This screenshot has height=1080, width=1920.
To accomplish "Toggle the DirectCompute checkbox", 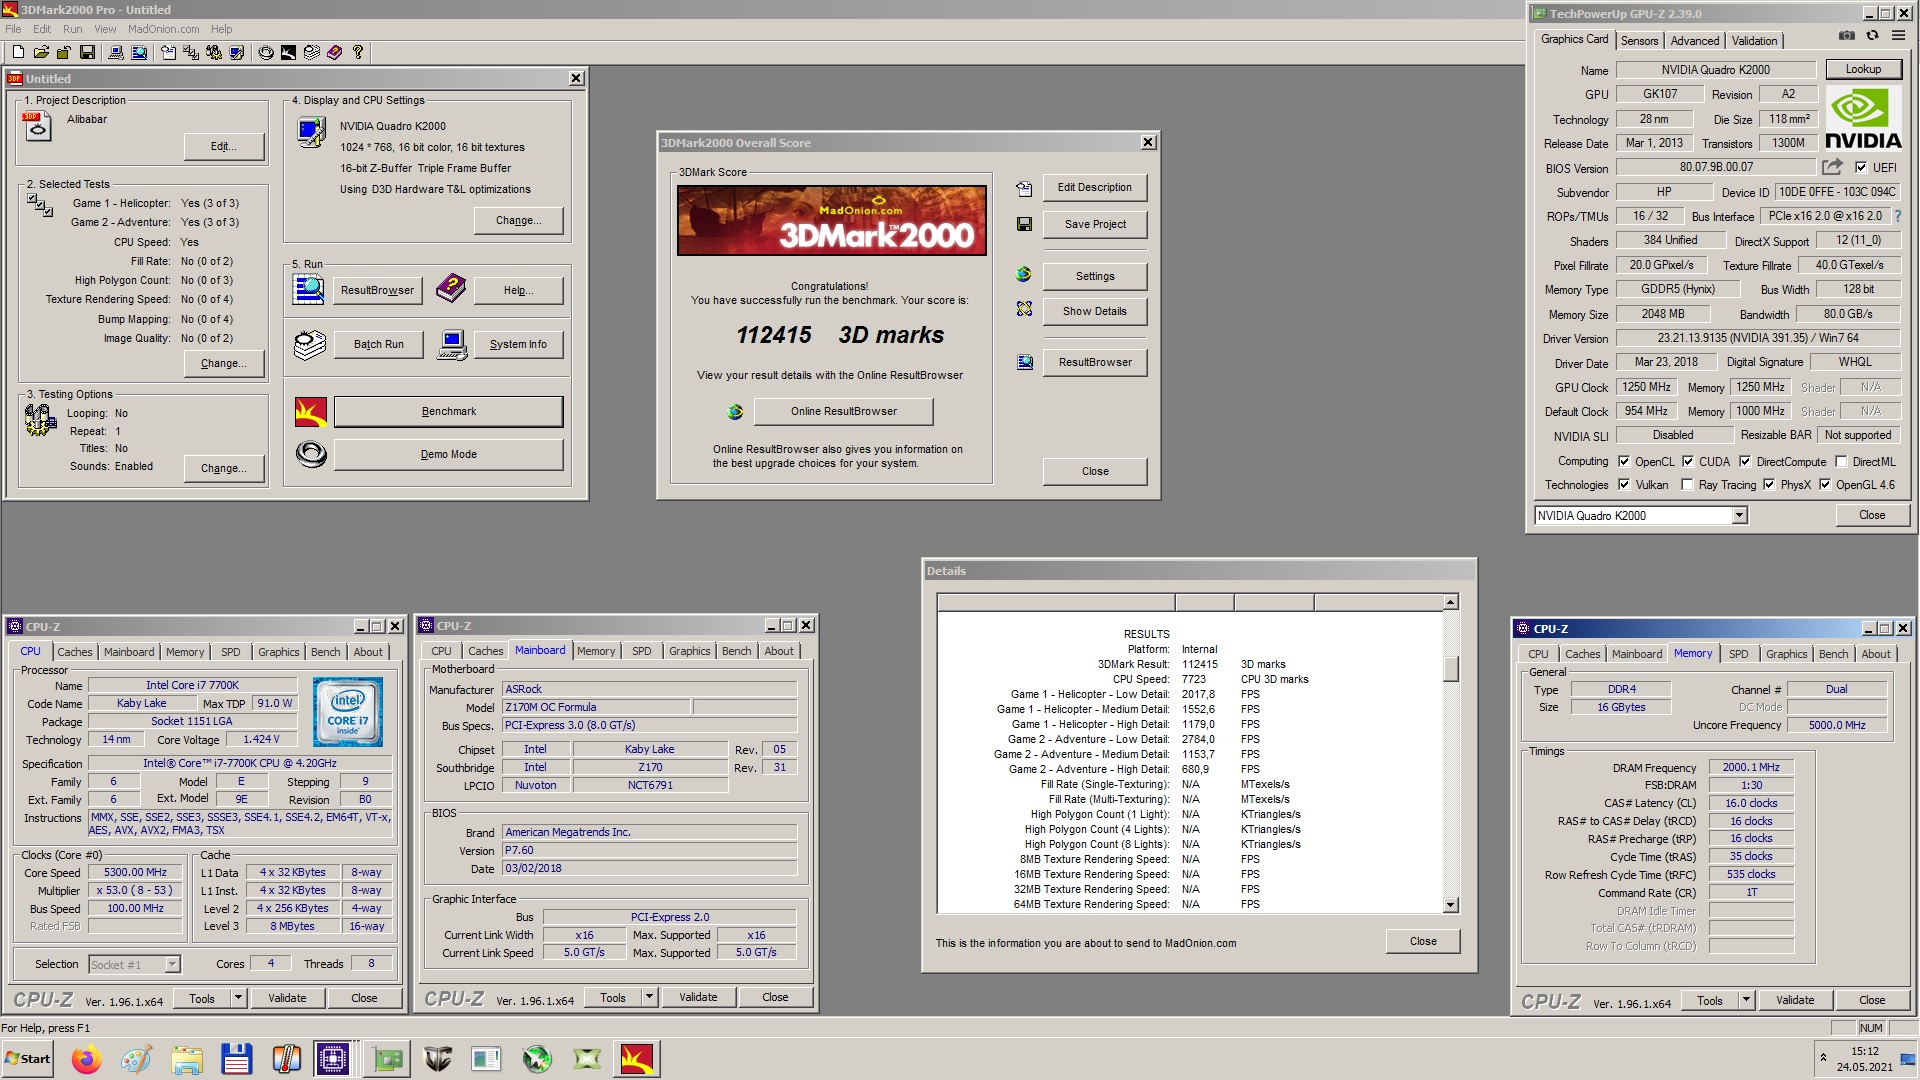I will coord(1745,461).
